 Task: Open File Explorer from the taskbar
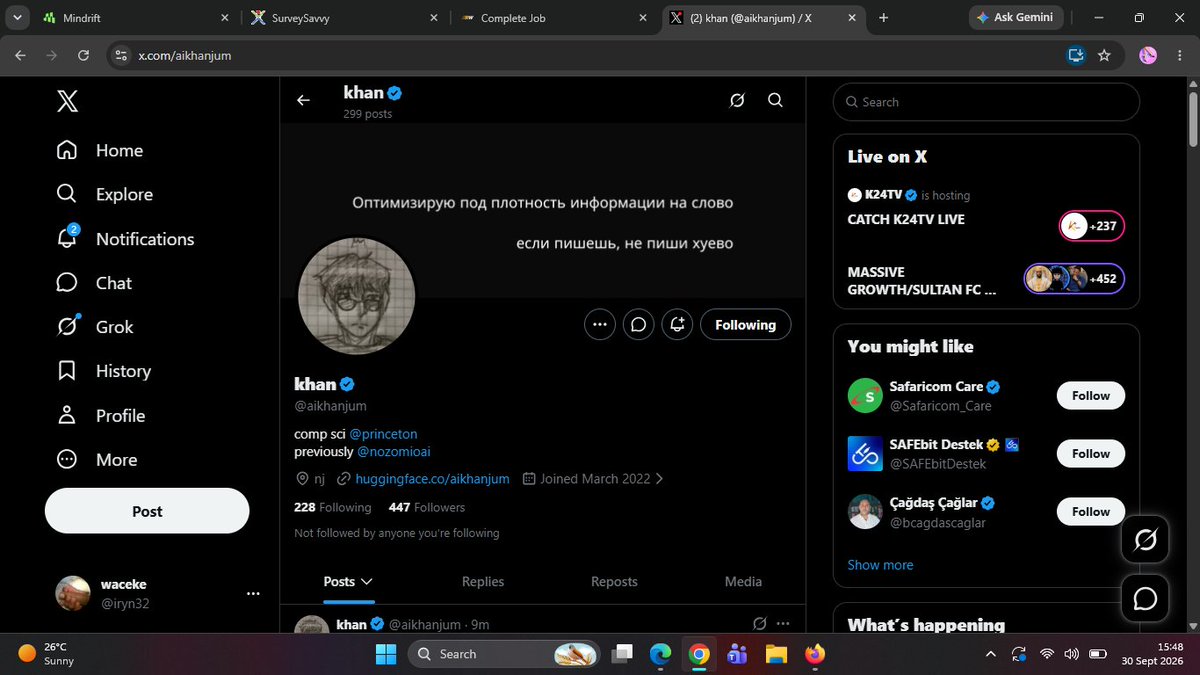pyautogui.click(x=776, y=654)
